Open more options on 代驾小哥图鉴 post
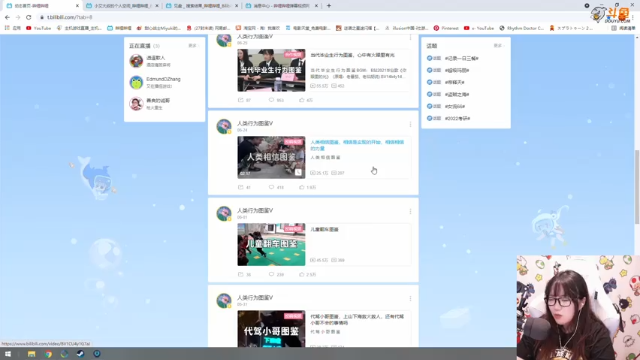 pyautogui.click(x=410, y=298)
